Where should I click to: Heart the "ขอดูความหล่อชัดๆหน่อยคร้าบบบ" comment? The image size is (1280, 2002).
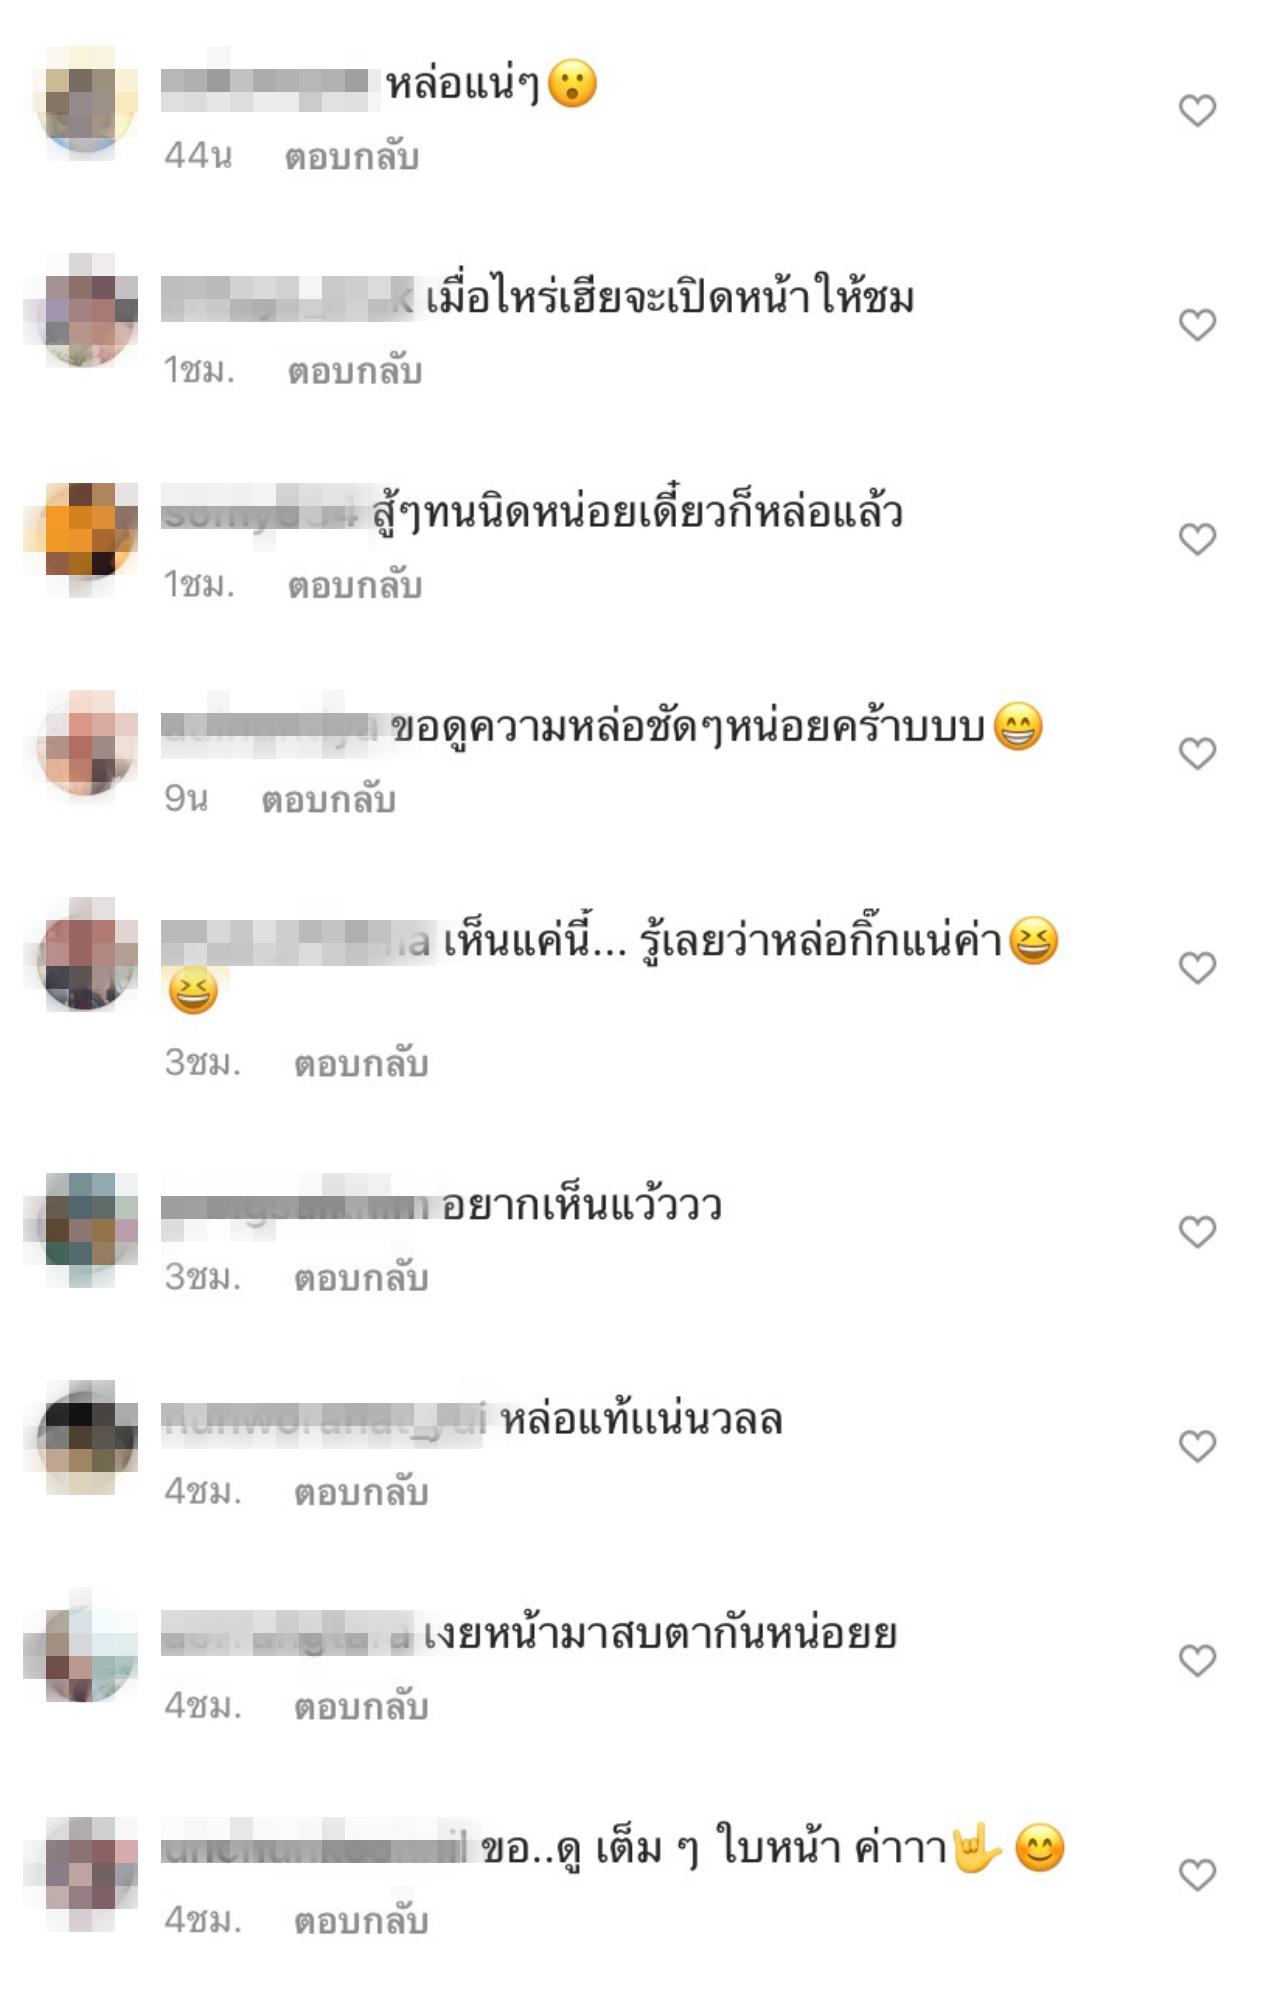[x=1197, y=753]
